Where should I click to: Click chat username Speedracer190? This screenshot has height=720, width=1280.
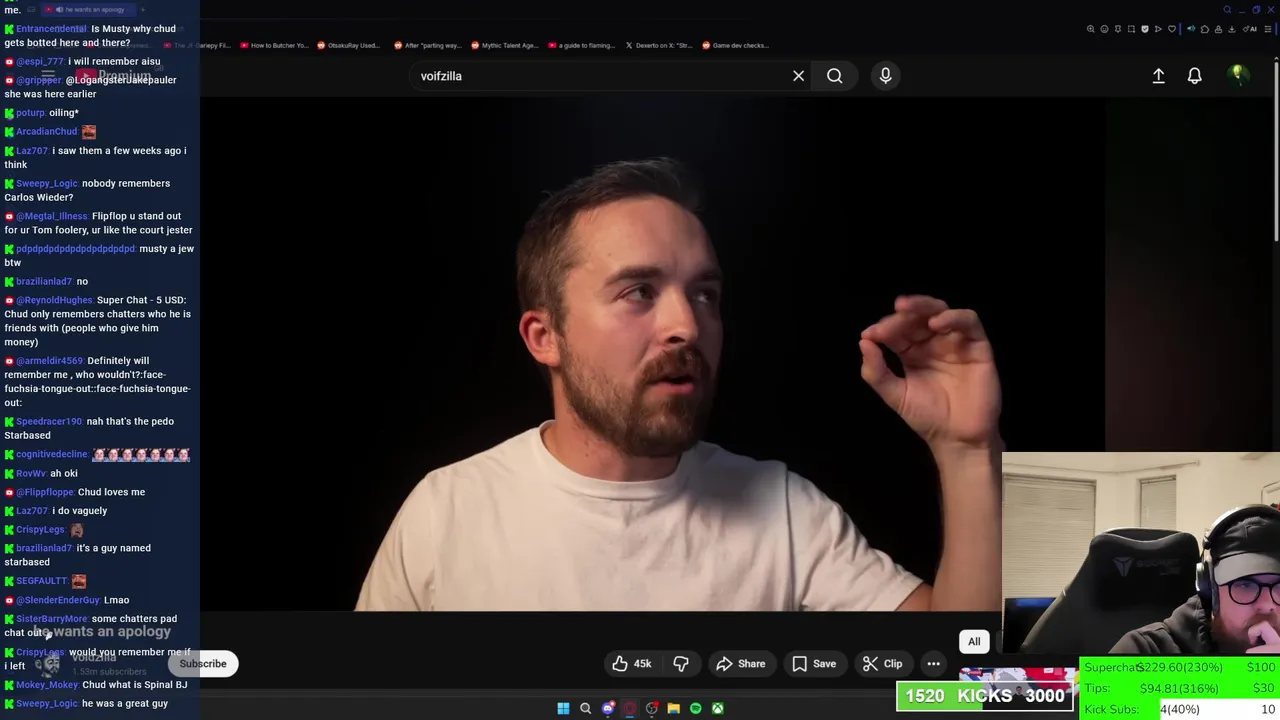pyautogui.click(x=48, y=422)
